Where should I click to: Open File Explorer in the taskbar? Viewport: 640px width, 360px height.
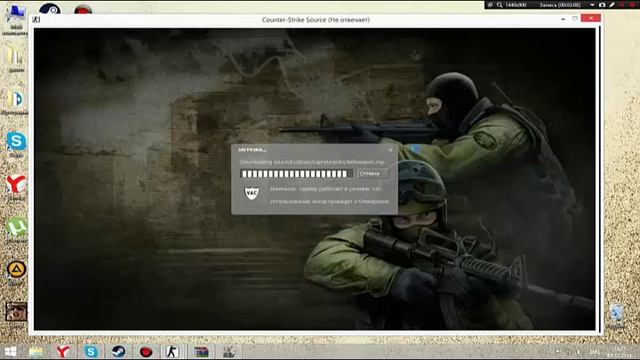(36, 351)
